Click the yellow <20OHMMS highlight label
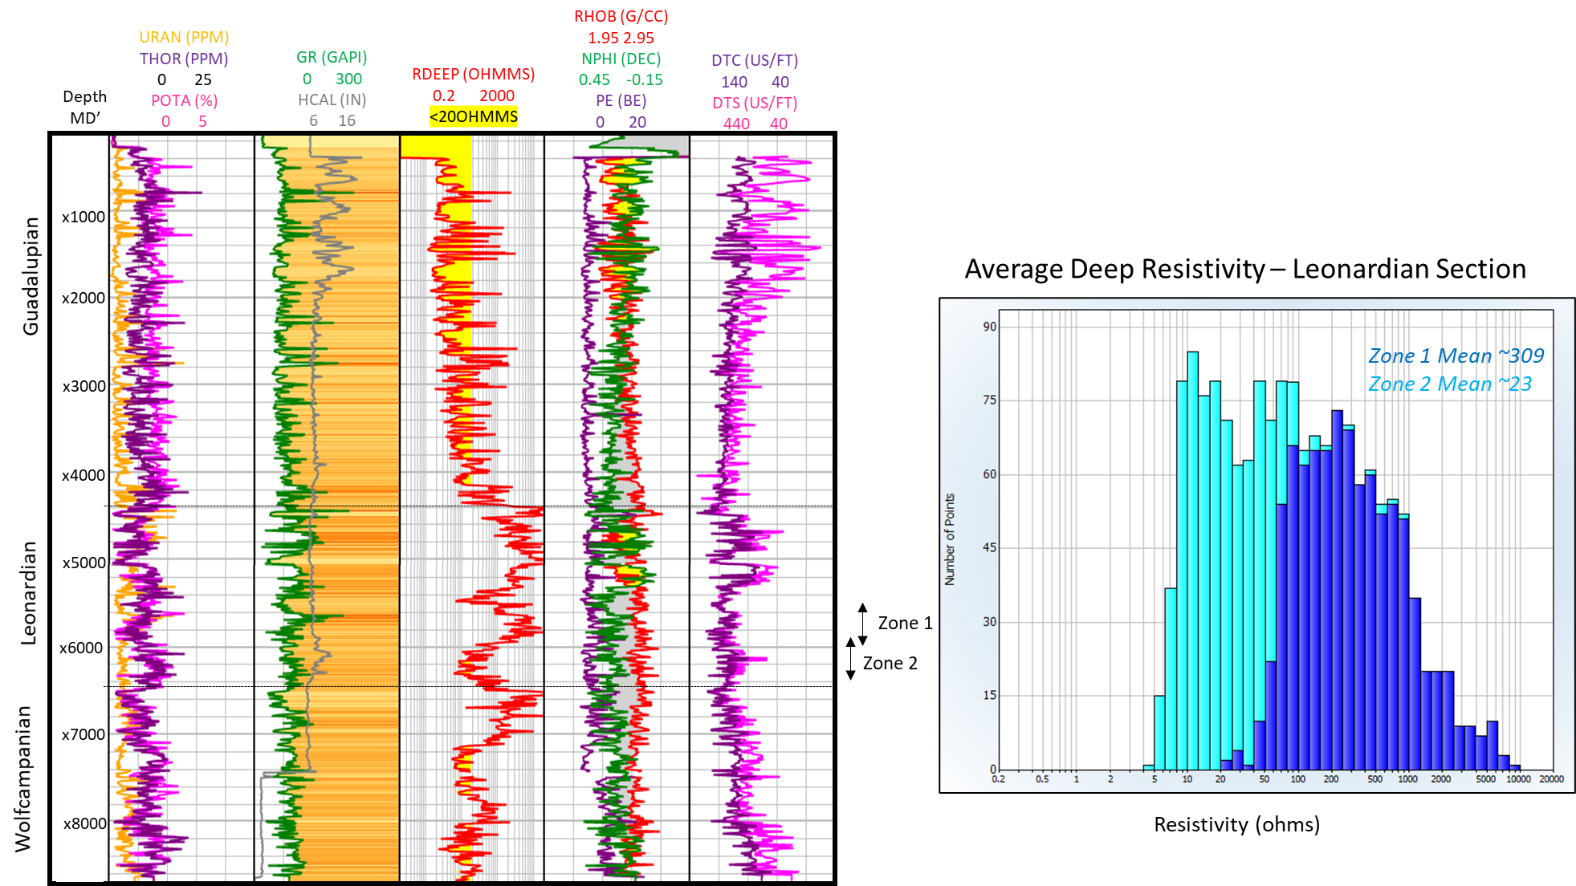 coord(474,116)
